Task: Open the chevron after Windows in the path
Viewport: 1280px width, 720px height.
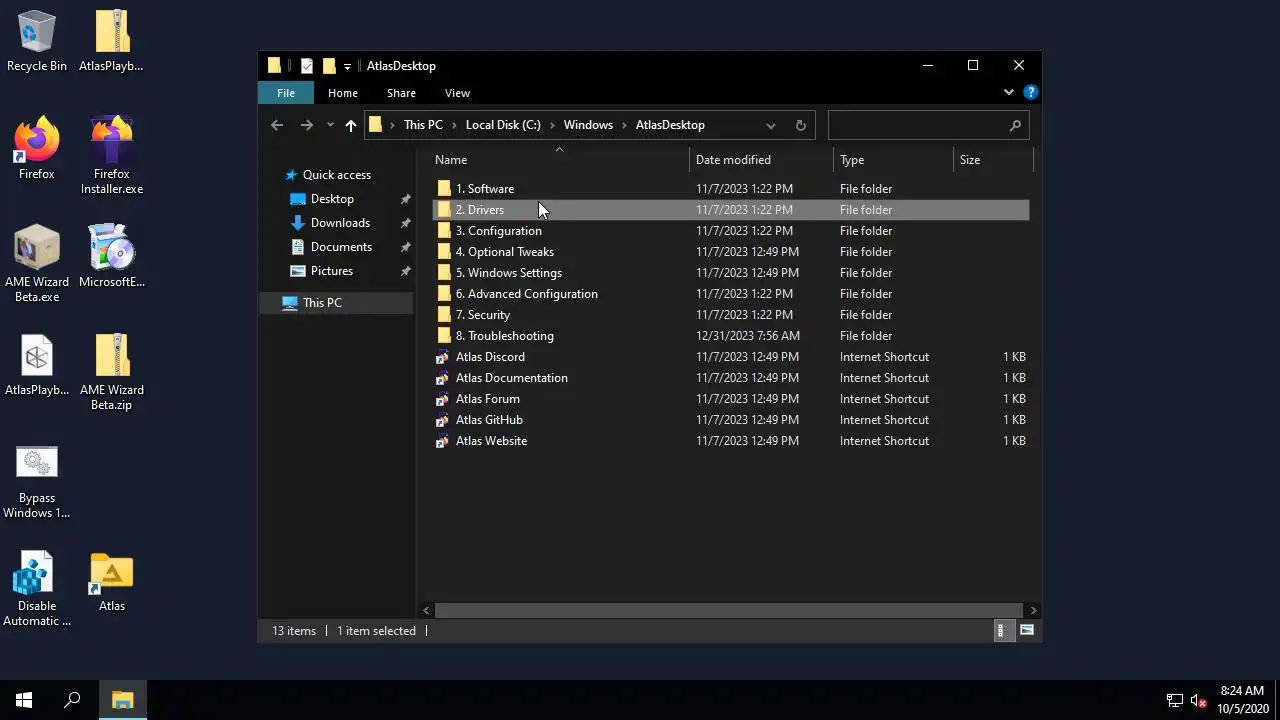Action: [624, 125]
